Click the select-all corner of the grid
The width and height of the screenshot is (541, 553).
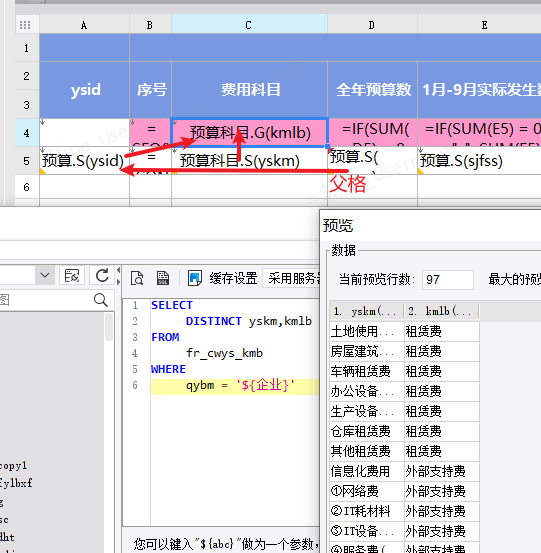[x=25, y=25]
